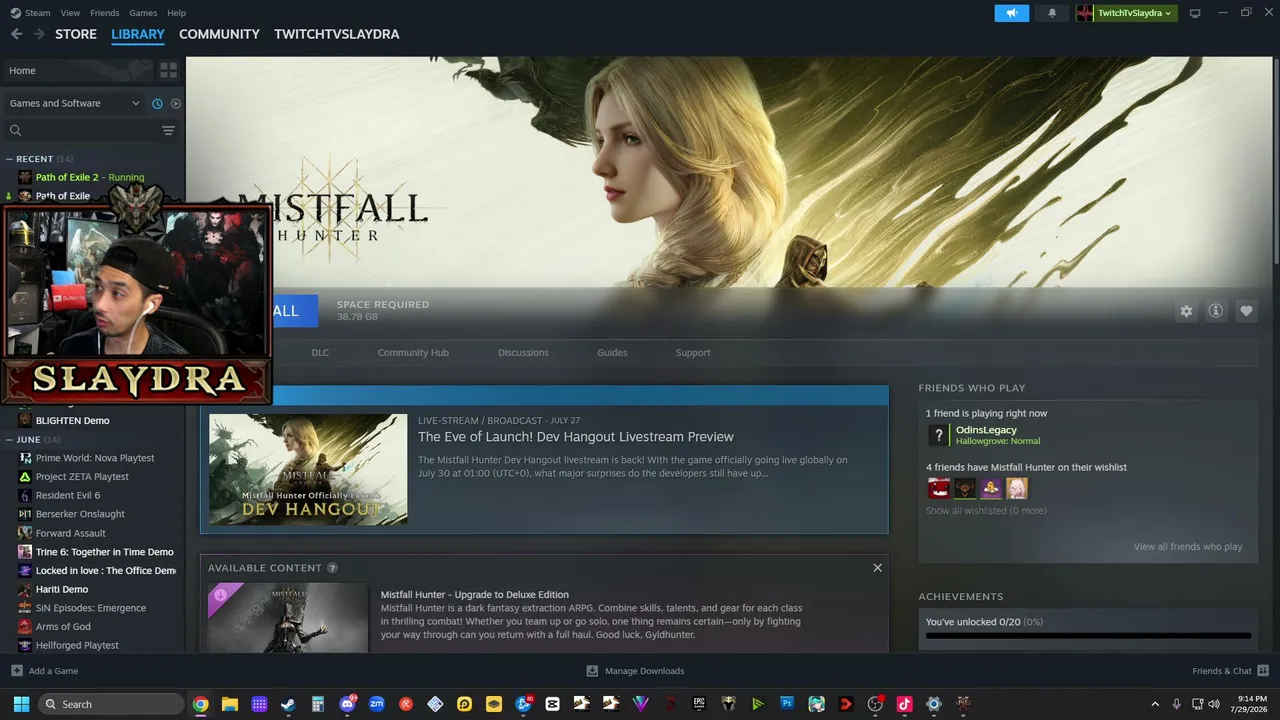This screenshot has width=1280, height=720.
Task: Go to the STORE tab
Action: point(76,34)
